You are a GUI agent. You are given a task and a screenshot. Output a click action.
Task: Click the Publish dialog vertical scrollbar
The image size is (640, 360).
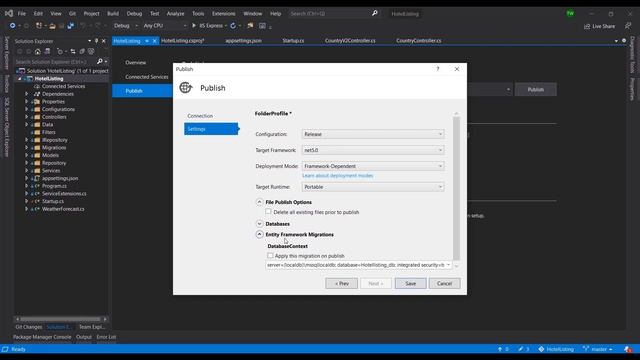point(456,188)
